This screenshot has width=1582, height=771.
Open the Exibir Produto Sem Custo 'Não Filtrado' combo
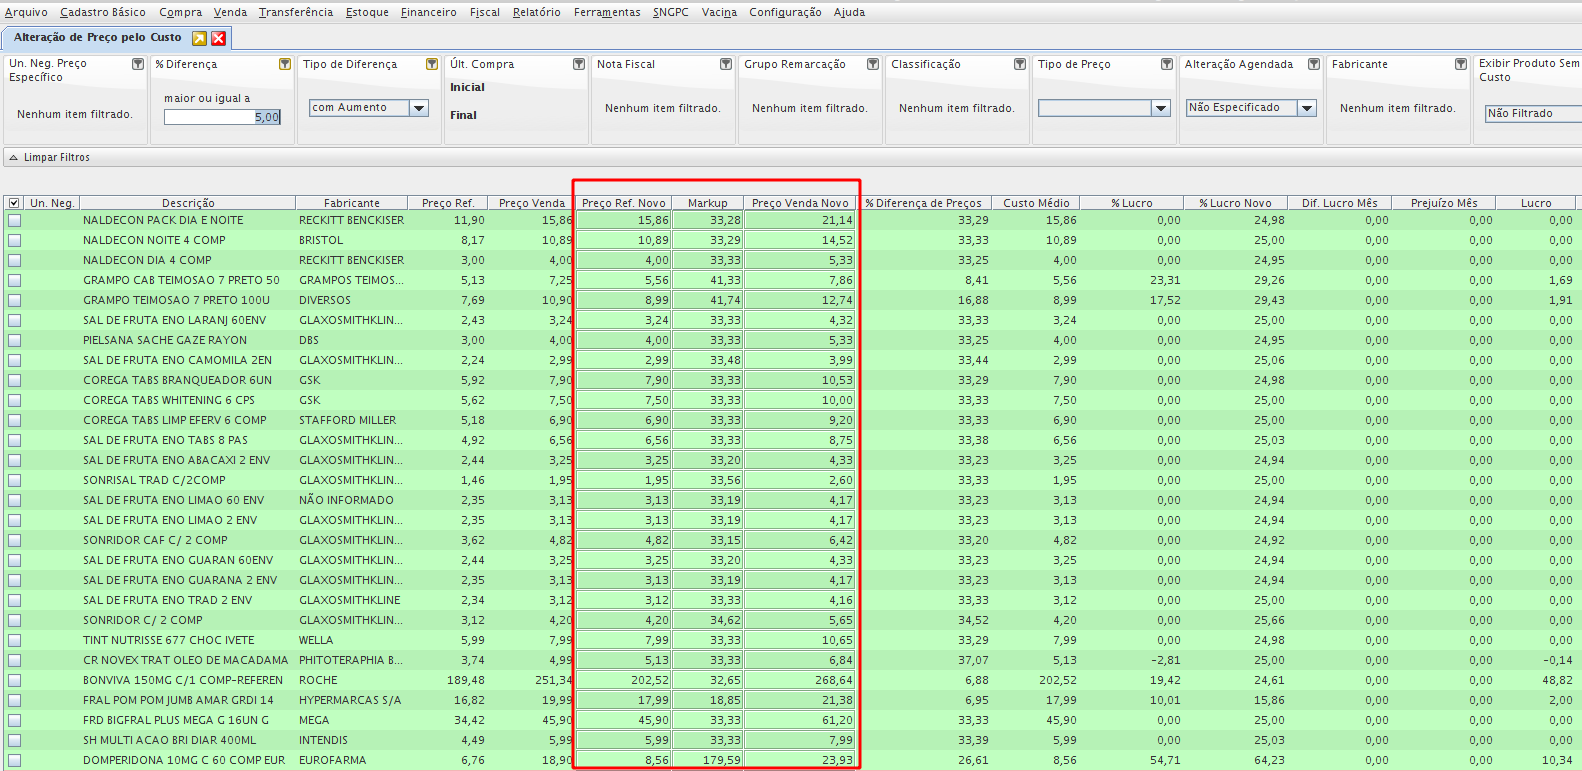pyautogui.click(x=1533, y=114)
